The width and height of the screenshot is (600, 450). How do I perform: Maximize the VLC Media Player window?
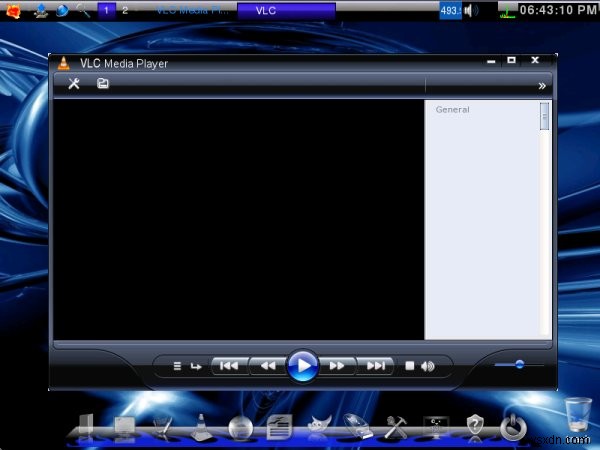[511, 60]
